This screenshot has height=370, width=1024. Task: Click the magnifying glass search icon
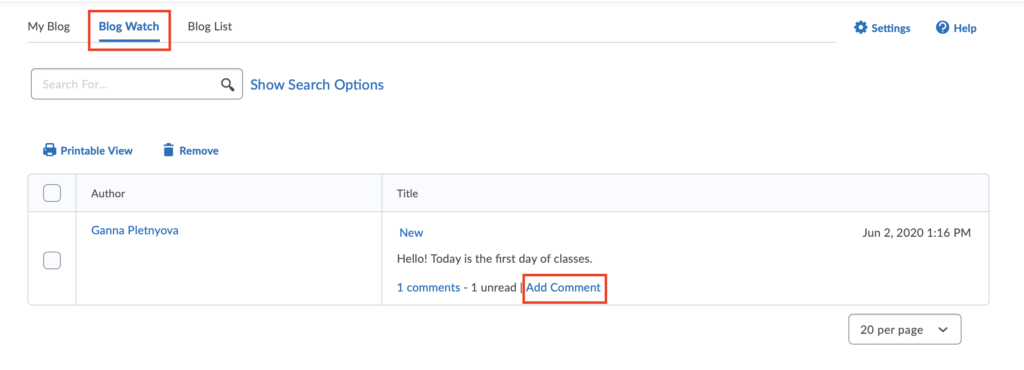227,84
